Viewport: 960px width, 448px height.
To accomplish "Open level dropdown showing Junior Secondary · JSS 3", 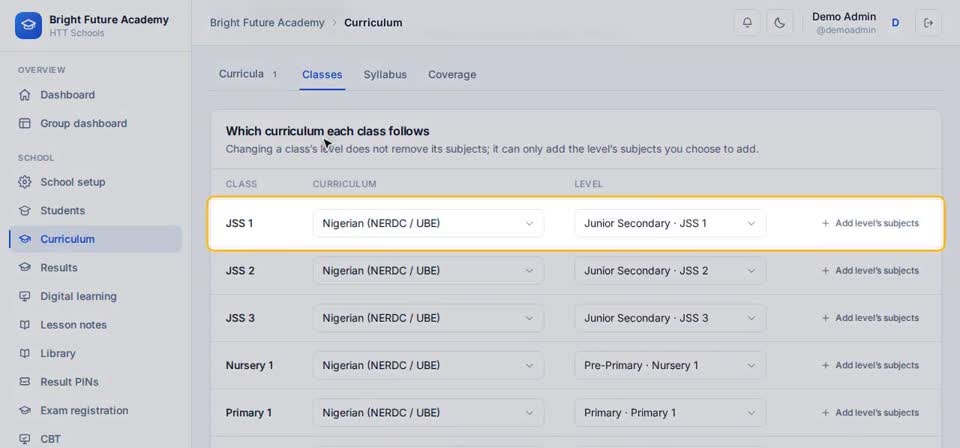I will pyautogui.click(x=670, y=318).
